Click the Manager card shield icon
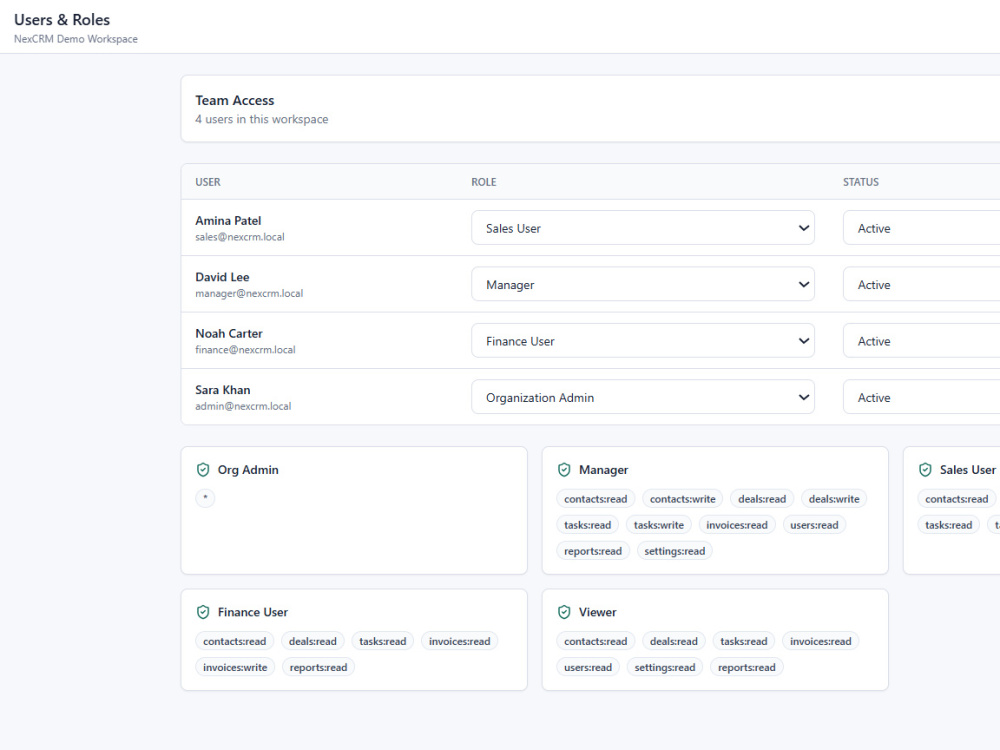Viewport: 1000px width, 750px height. (564, 470)
